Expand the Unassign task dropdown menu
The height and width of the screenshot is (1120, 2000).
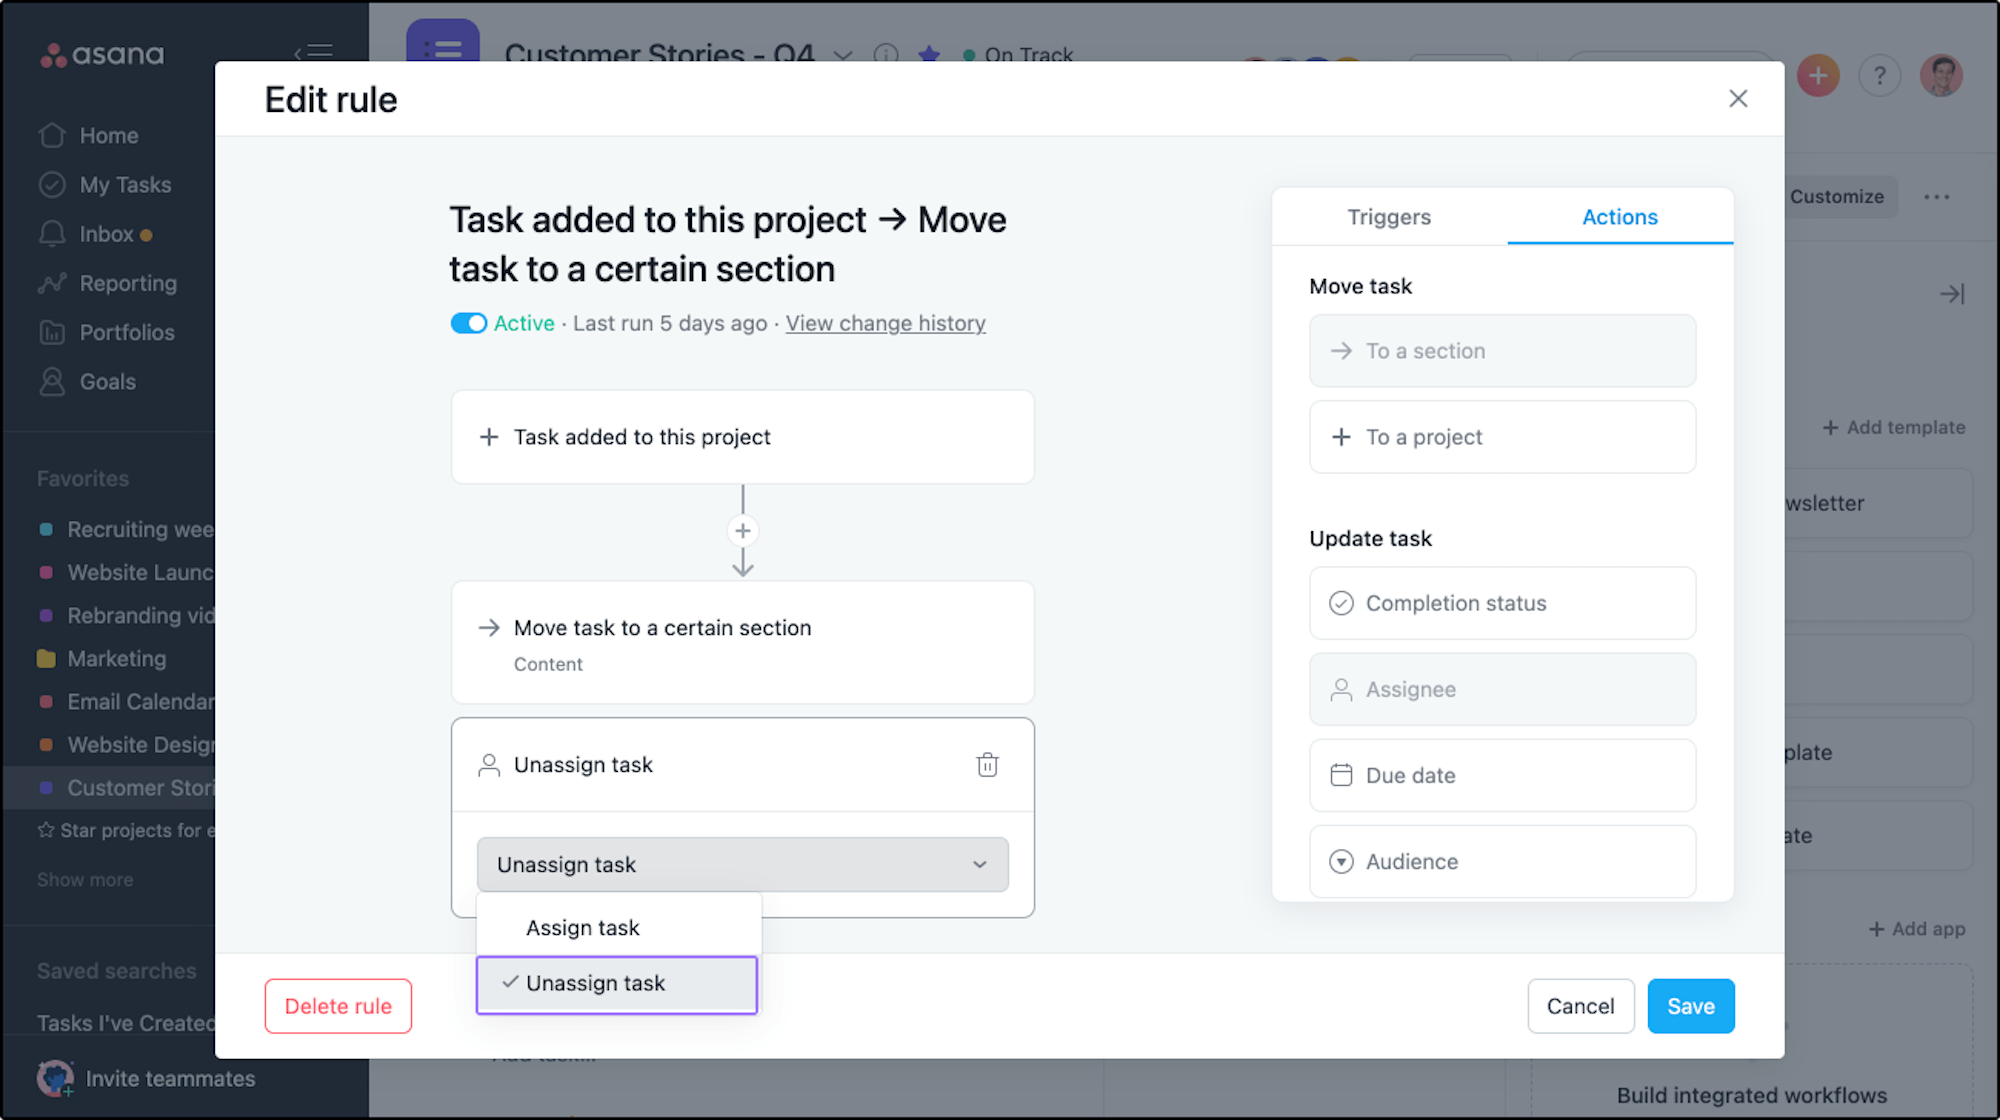click(x=743, y=864)
